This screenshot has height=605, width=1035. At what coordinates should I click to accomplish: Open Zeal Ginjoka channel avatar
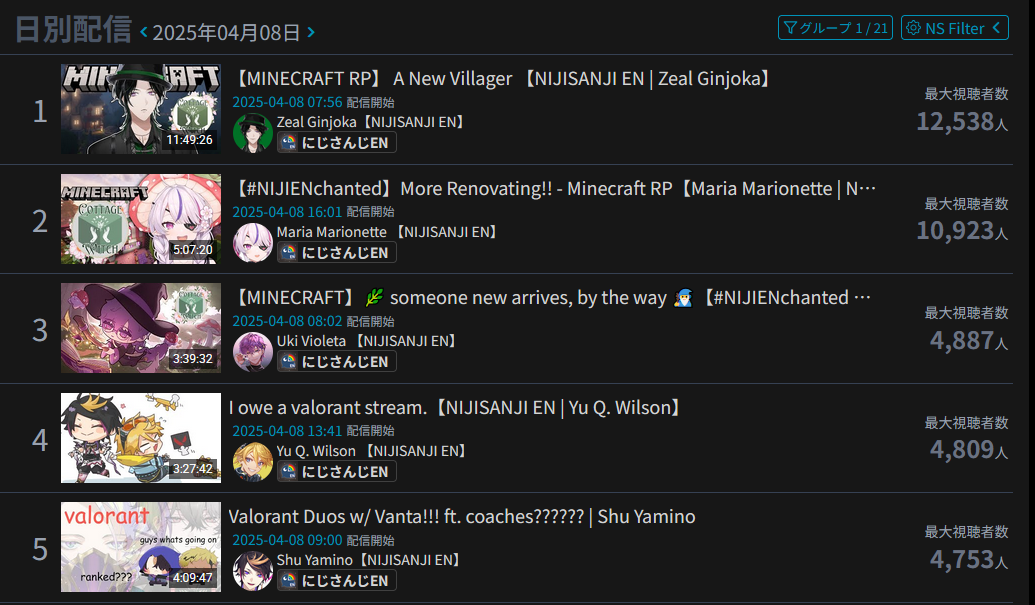pyautogui.click(x=253, y=133)
